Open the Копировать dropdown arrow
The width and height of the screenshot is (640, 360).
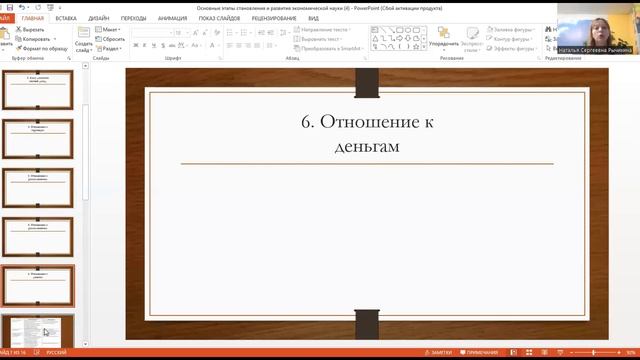pyautogui.click(x=55, y=39)
